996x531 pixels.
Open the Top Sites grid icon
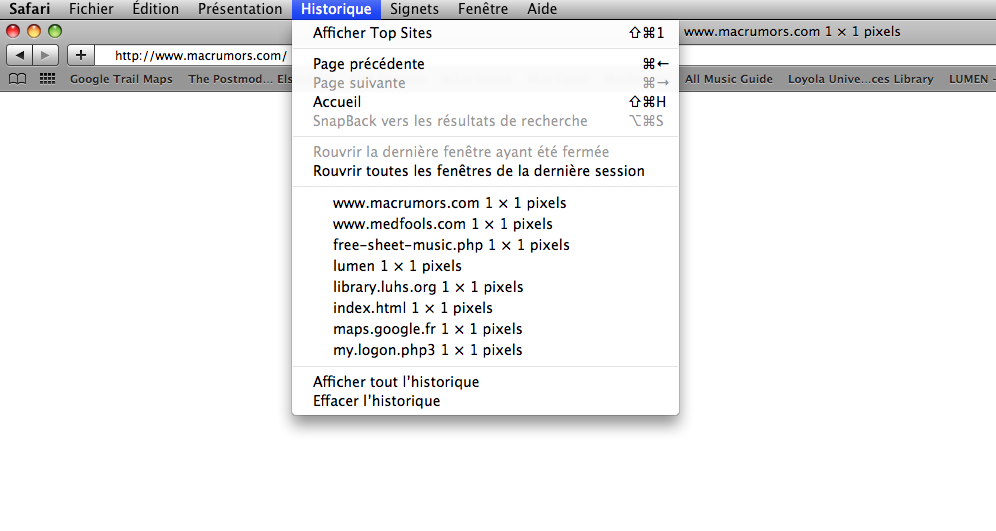[x=47, y=79]
